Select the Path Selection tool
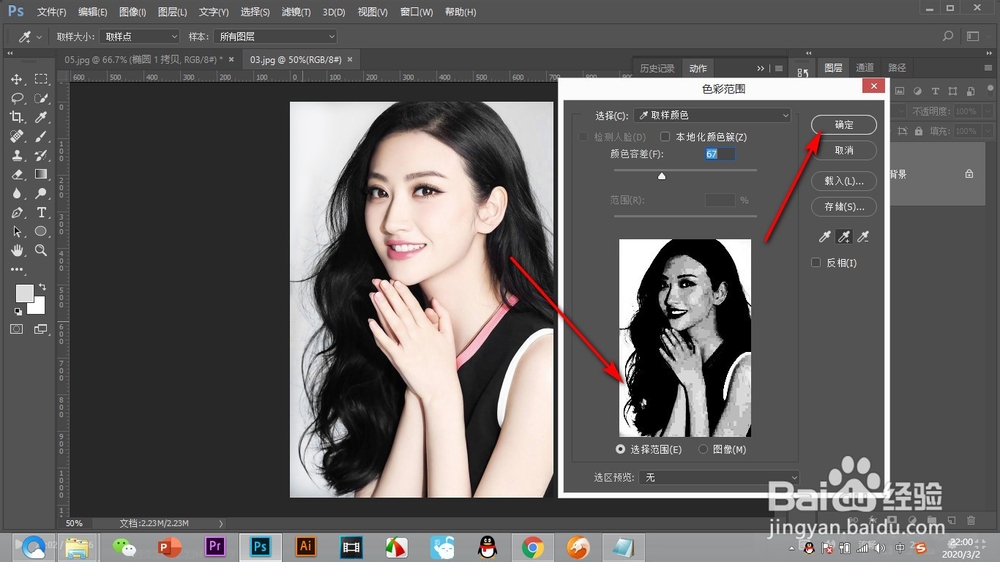Viewport: 1000px width, 562px height. [x=17, y=231]
